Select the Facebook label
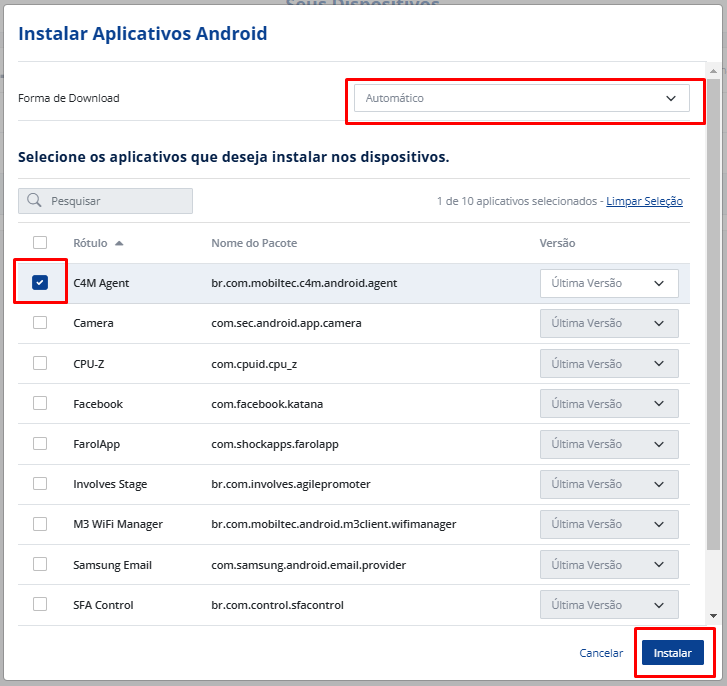Viewport: 727px width, 686px height. click(x=98, y=404)
